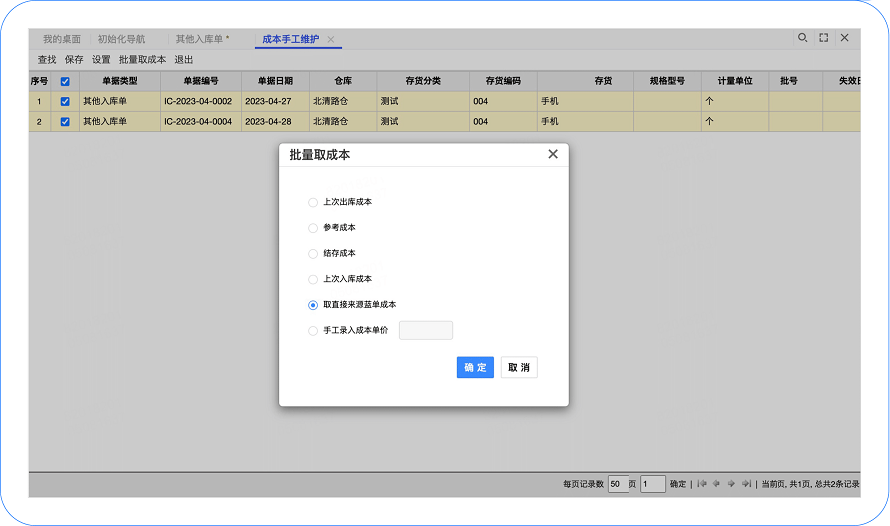Close the 成本手工维护 tab via its X

tap(331, 39)
